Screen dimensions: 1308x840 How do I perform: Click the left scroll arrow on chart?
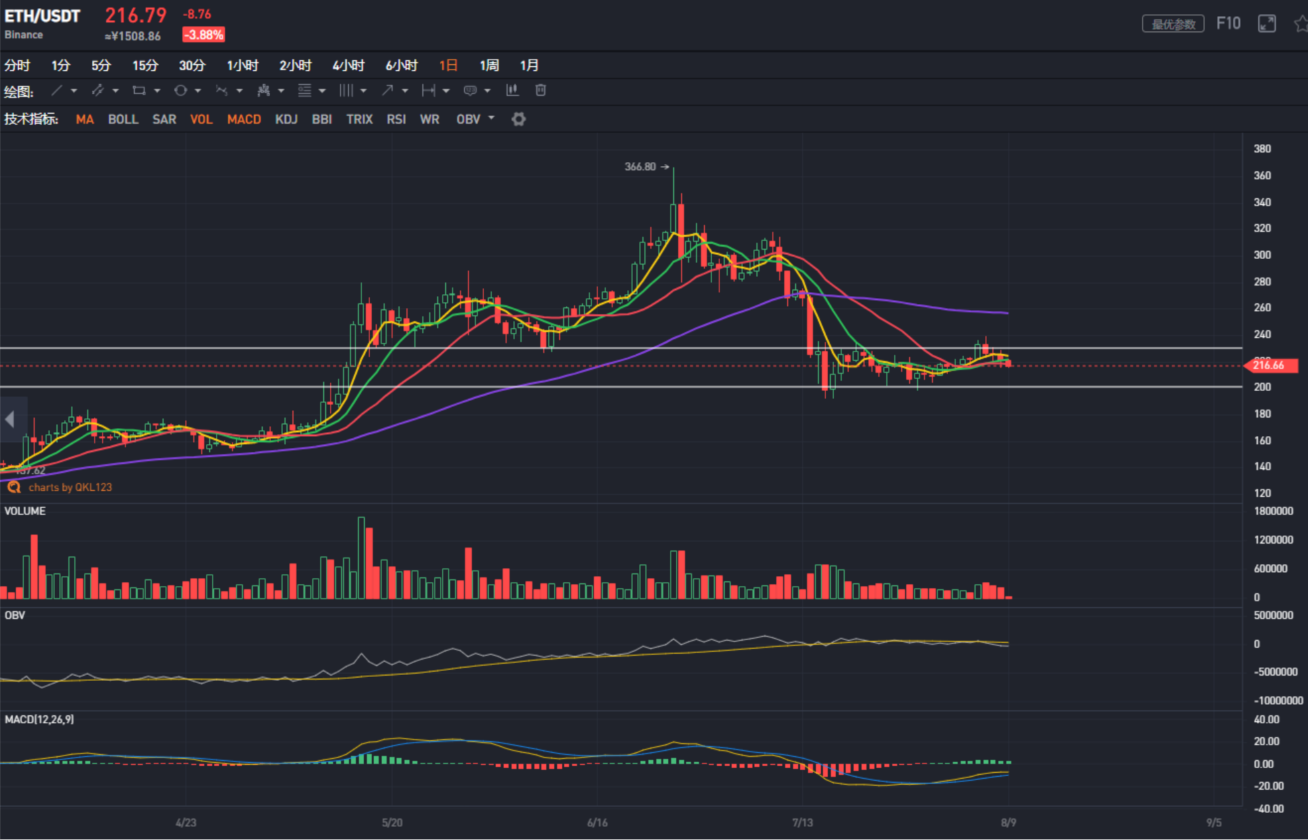[11, 419]
